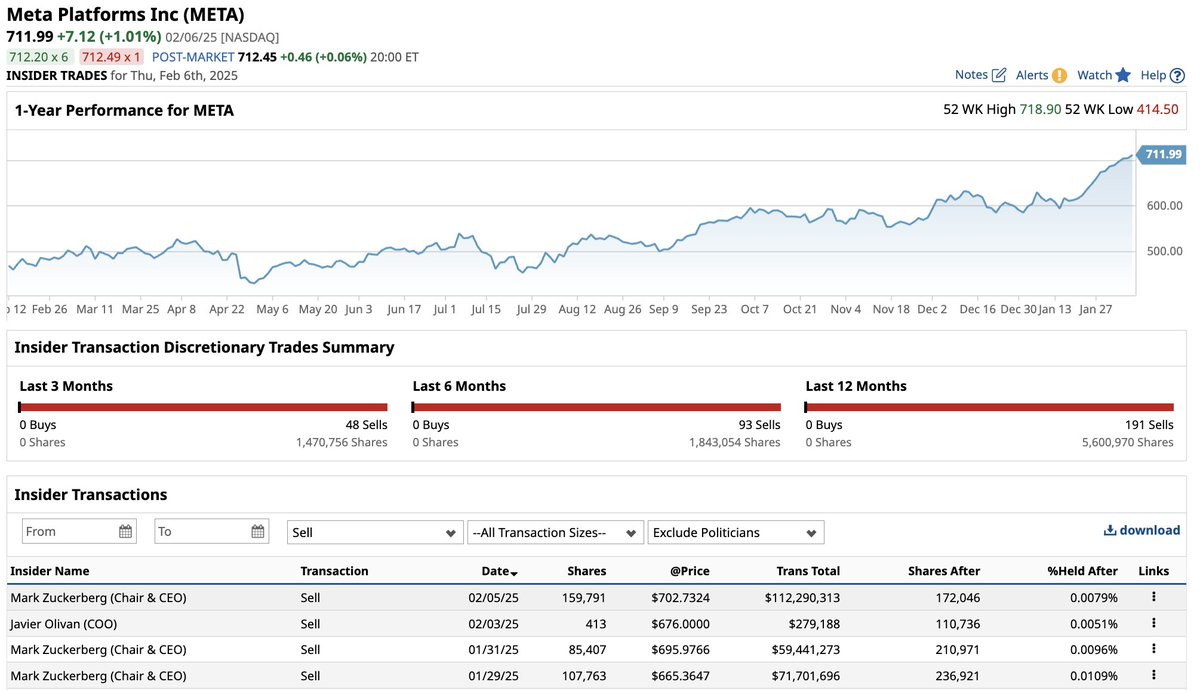Sort by %Held After column header
Viewport: 1200px width, 691px height.
point(1083,571)
